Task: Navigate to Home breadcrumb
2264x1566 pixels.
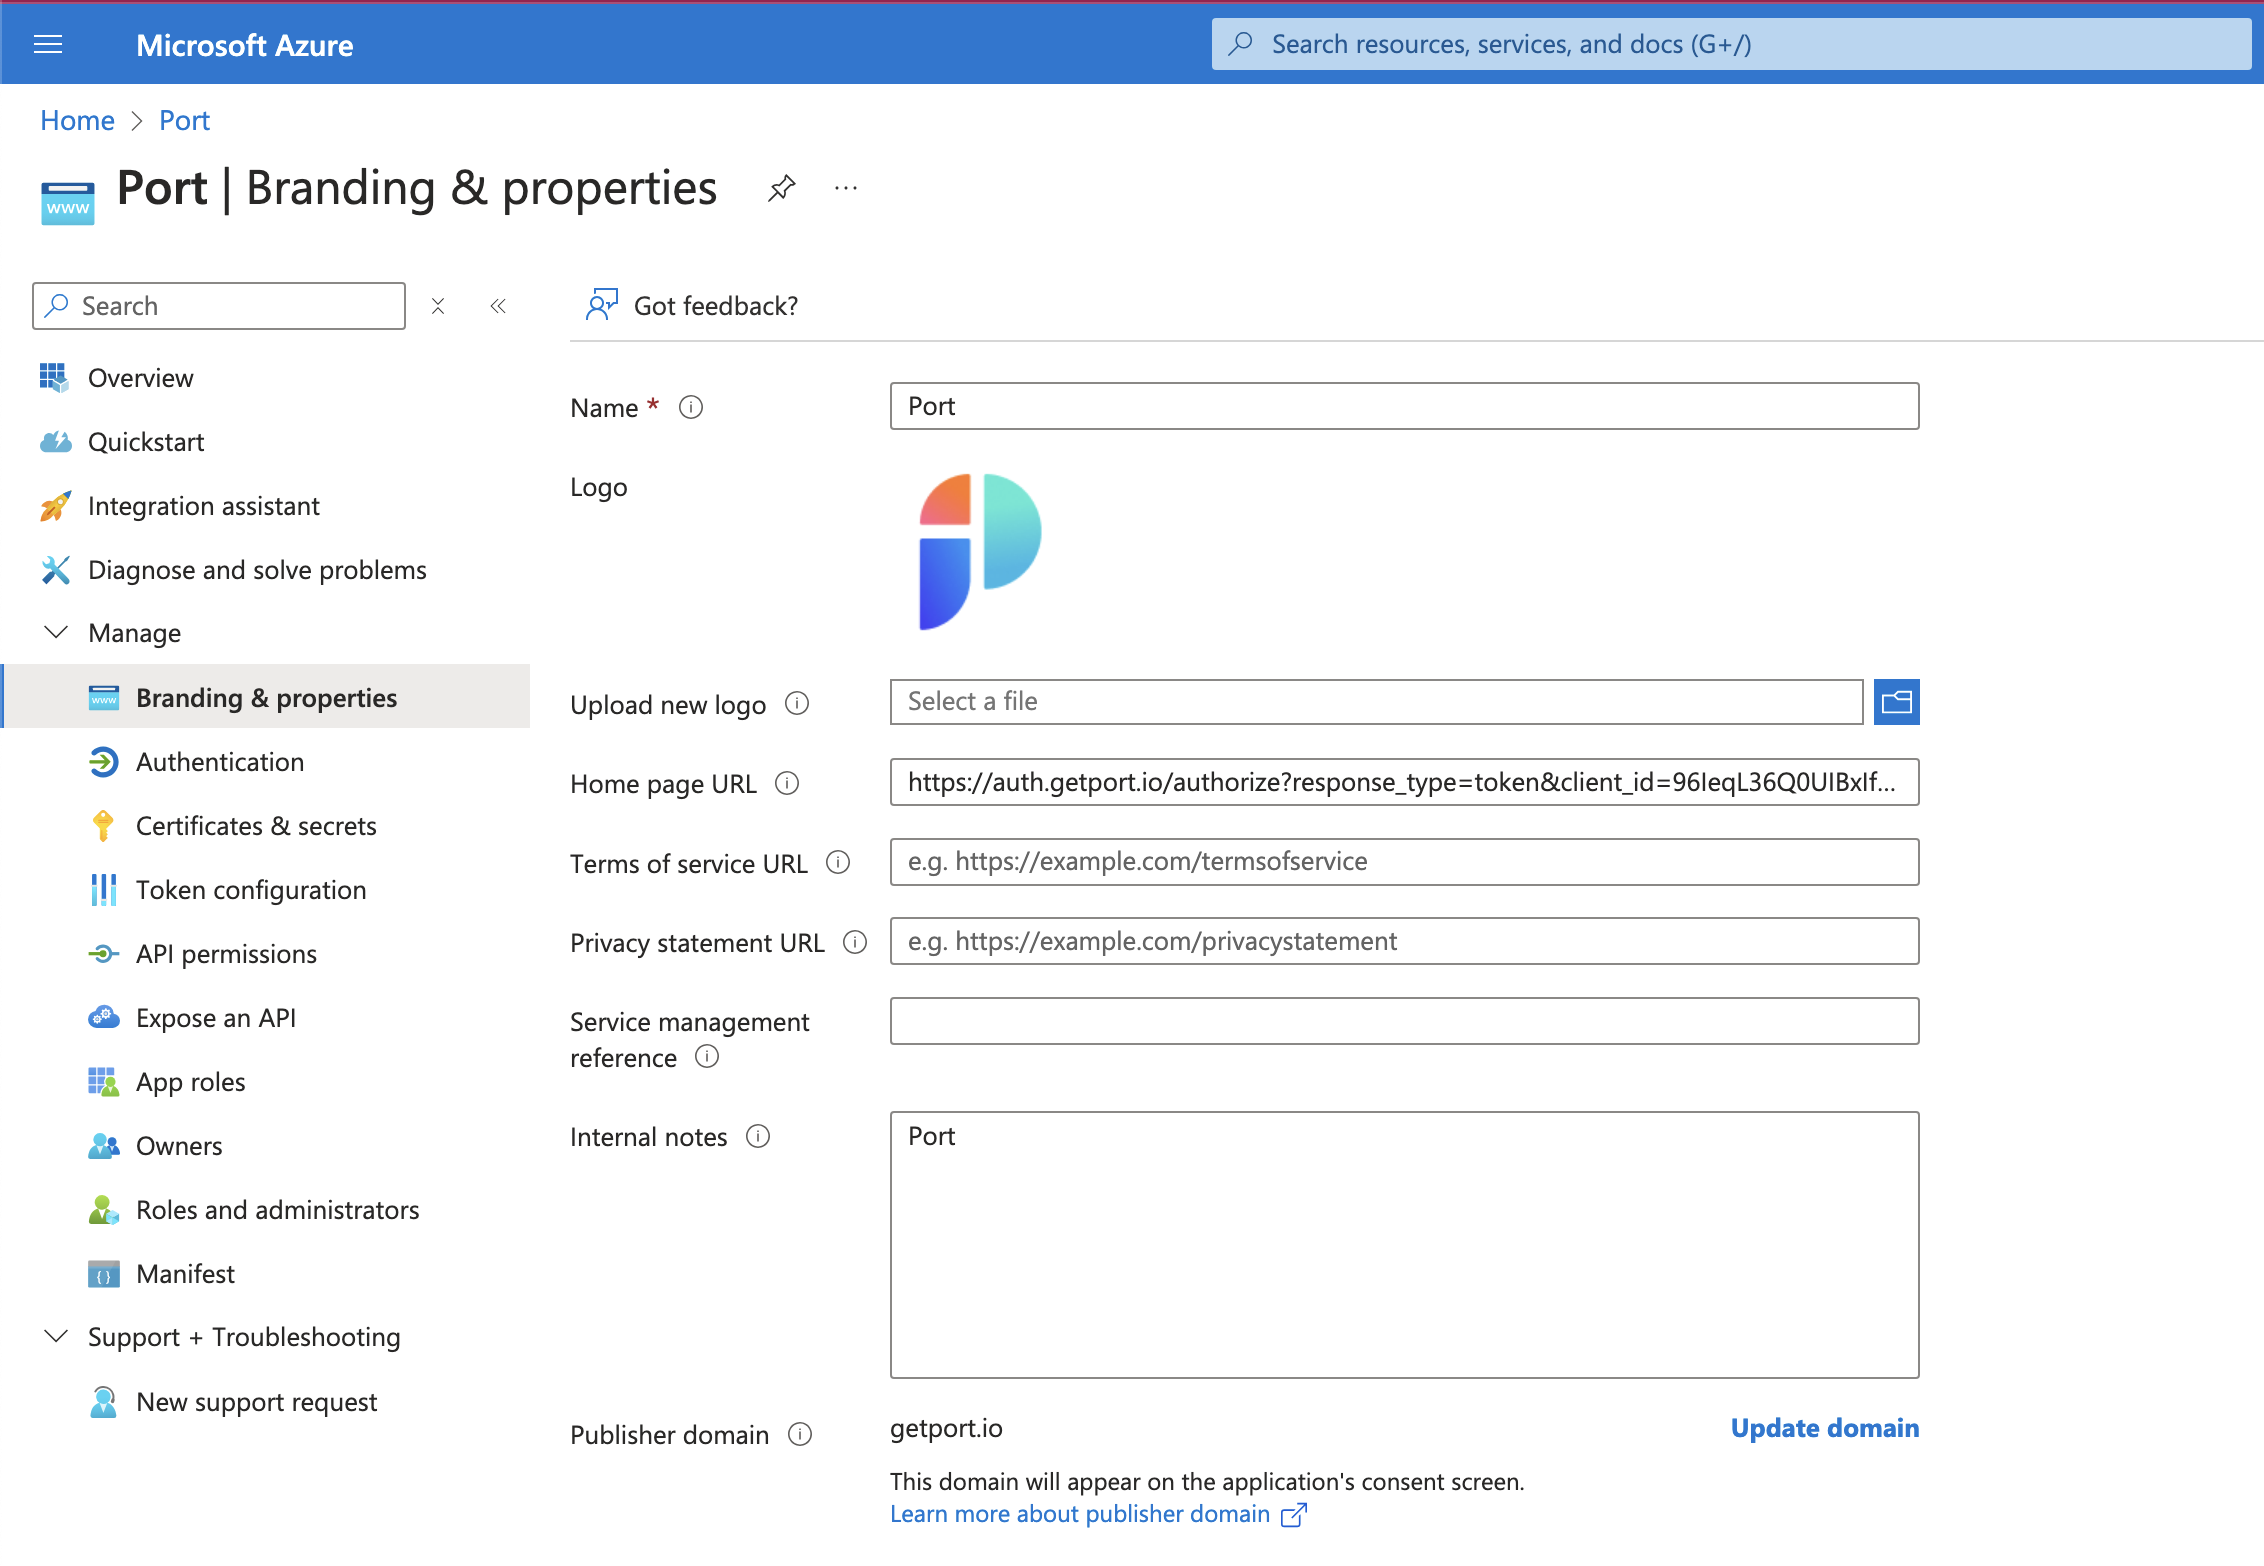Action: 77,120
